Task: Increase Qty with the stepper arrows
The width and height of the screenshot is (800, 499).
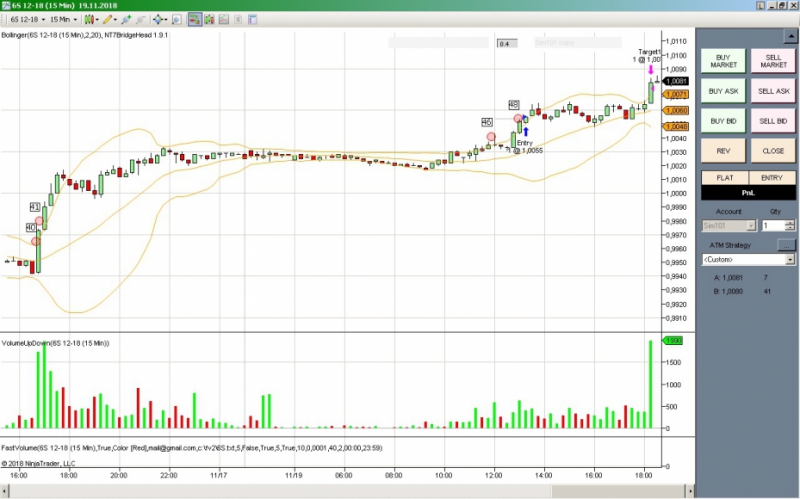Action: 790,223
